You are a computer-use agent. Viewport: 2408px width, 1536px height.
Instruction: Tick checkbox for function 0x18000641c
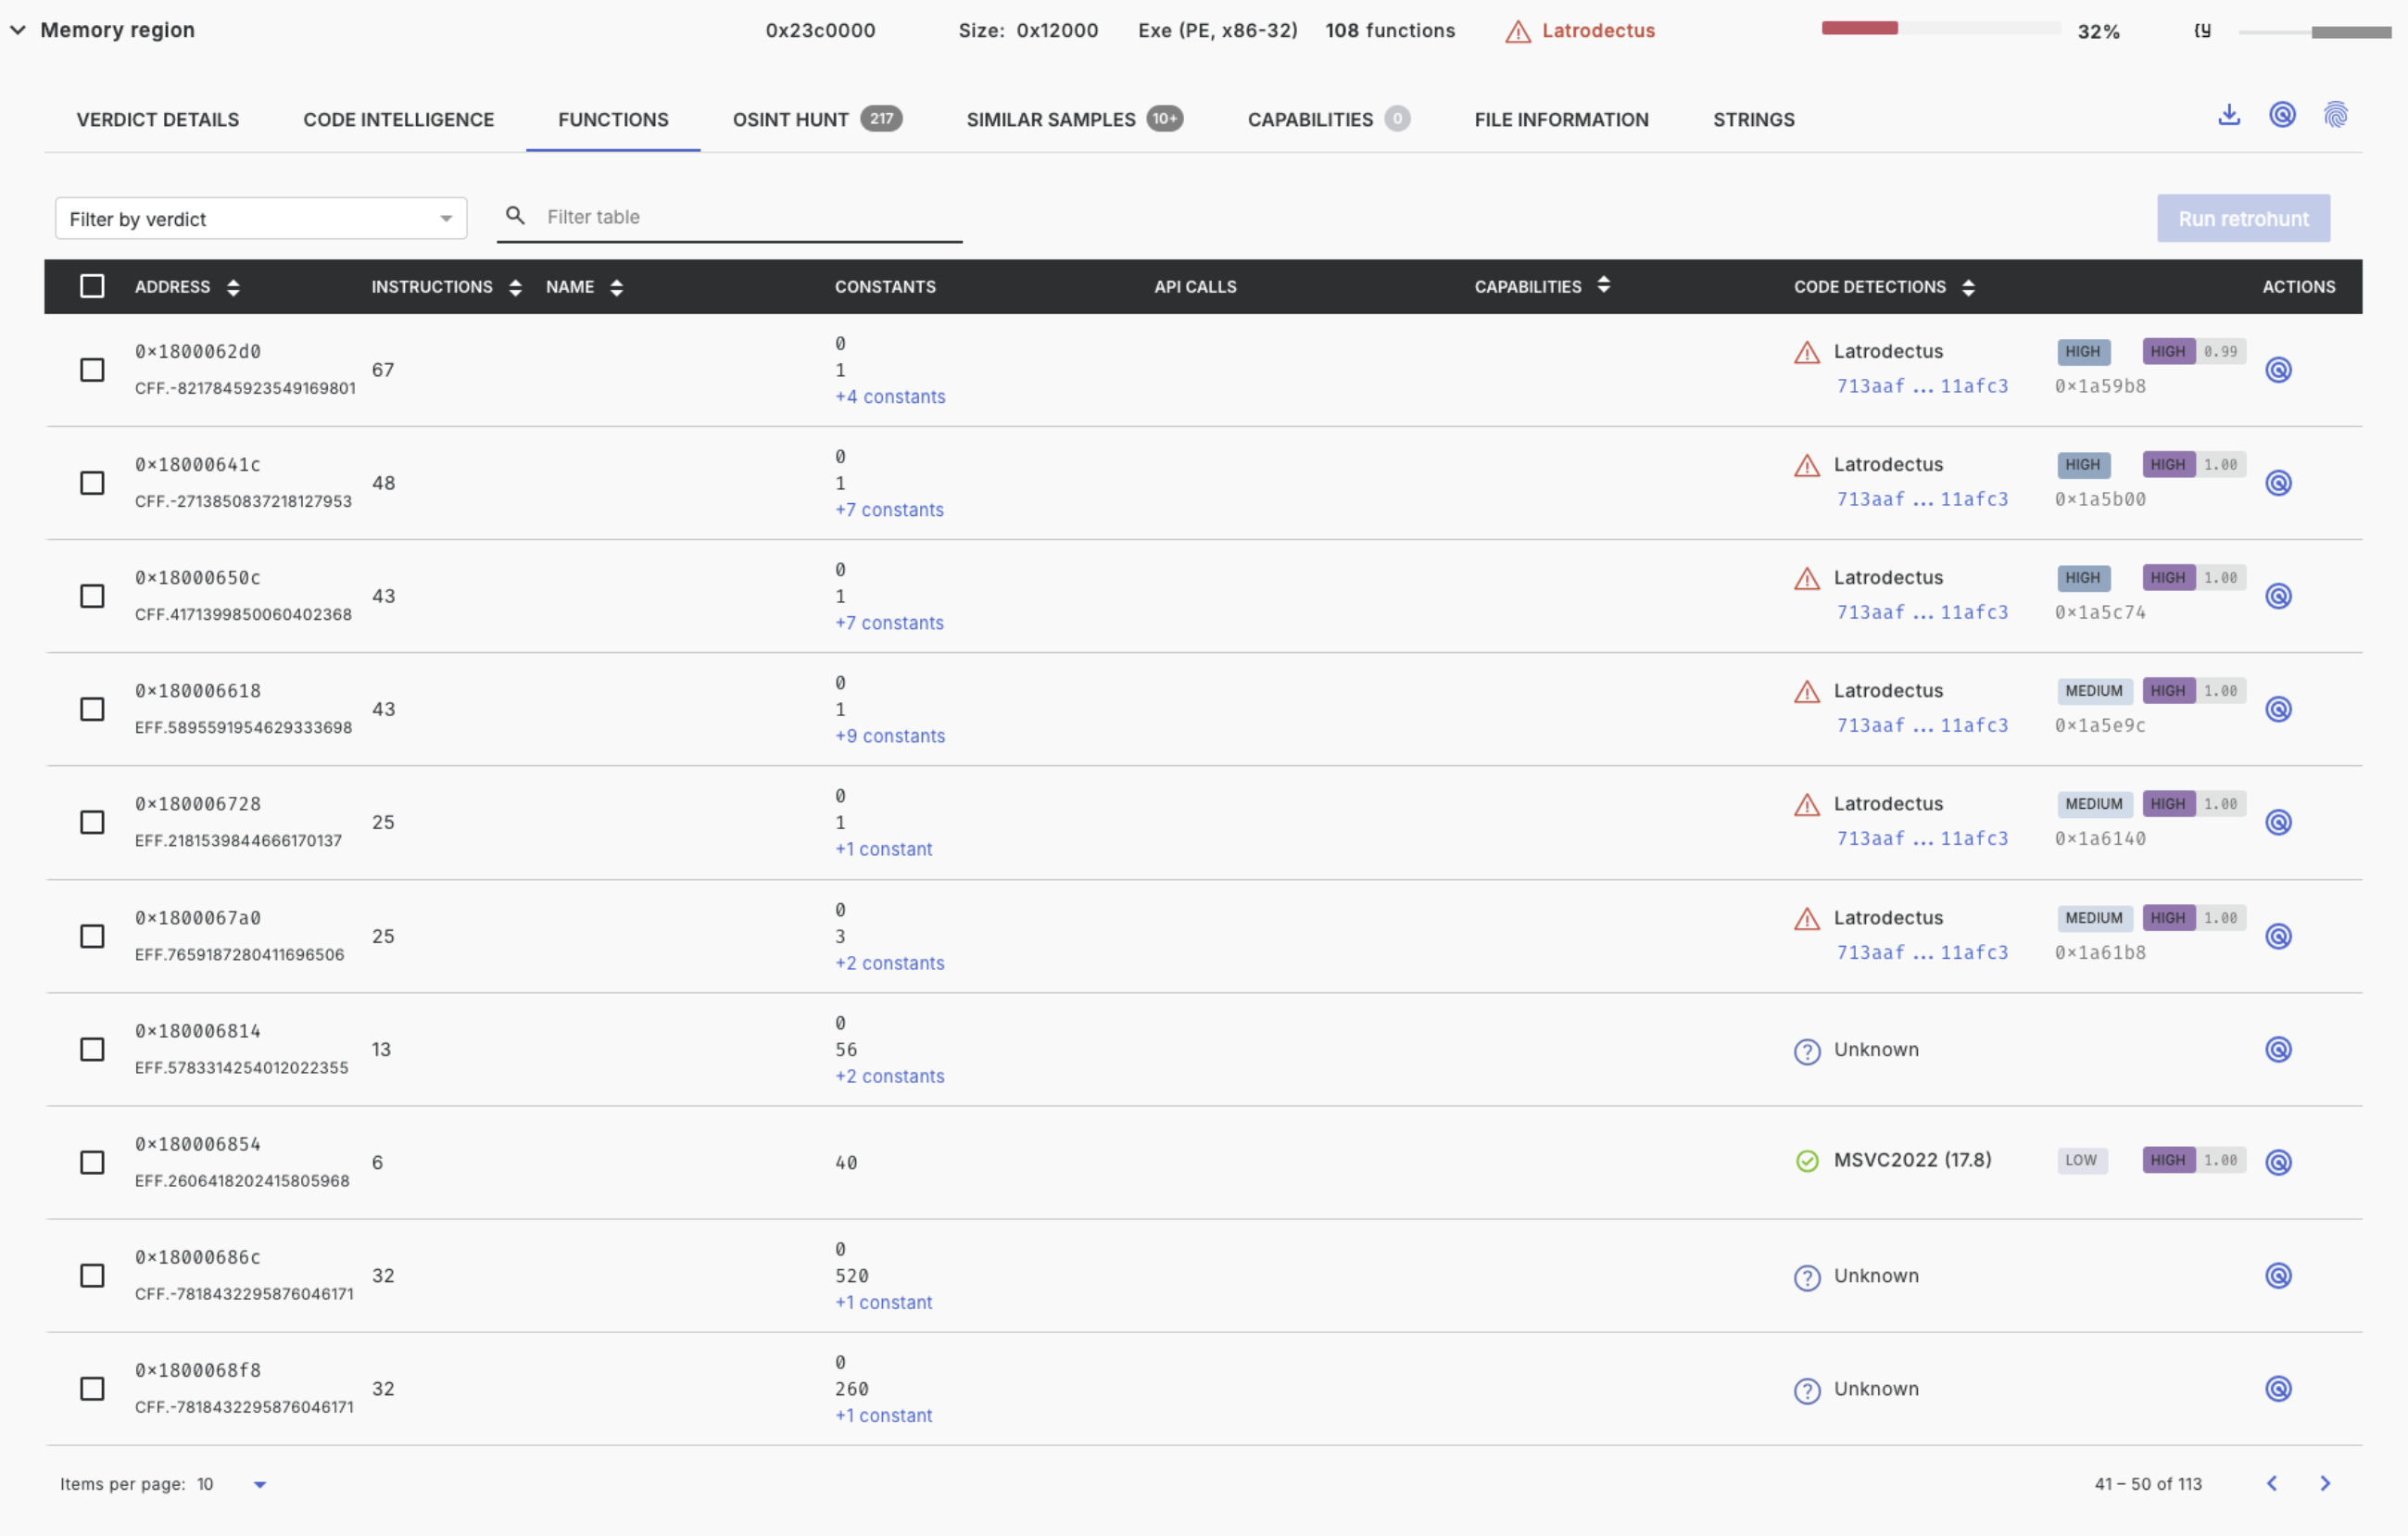pyautogui.click(x=92, y=483)
